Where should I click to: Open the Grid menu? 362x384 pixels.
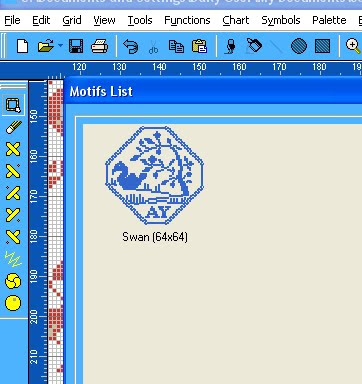72,20
